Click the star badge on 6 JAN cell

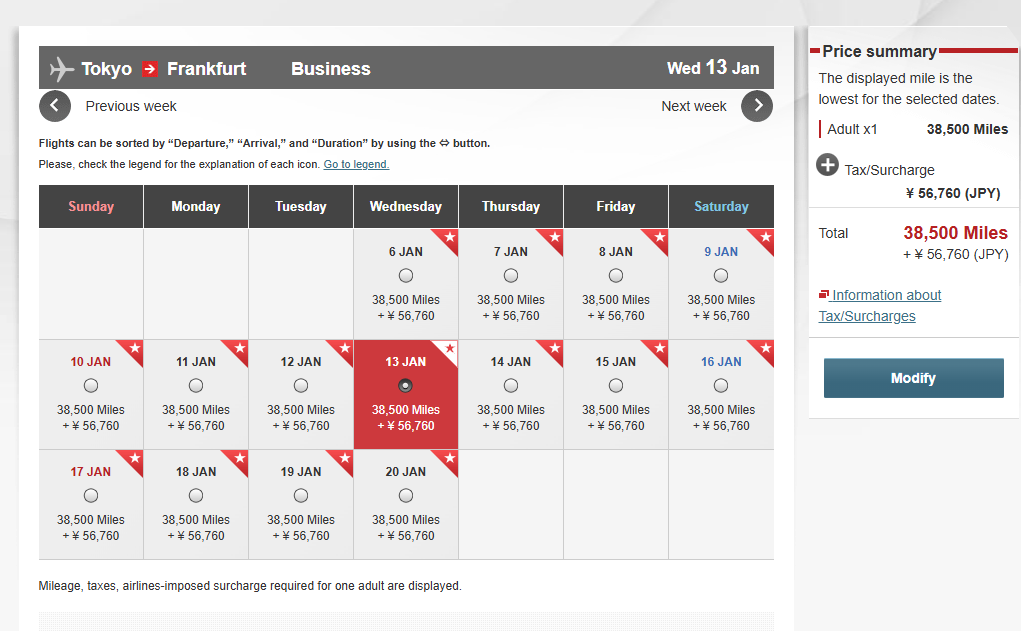coord(447,240)
